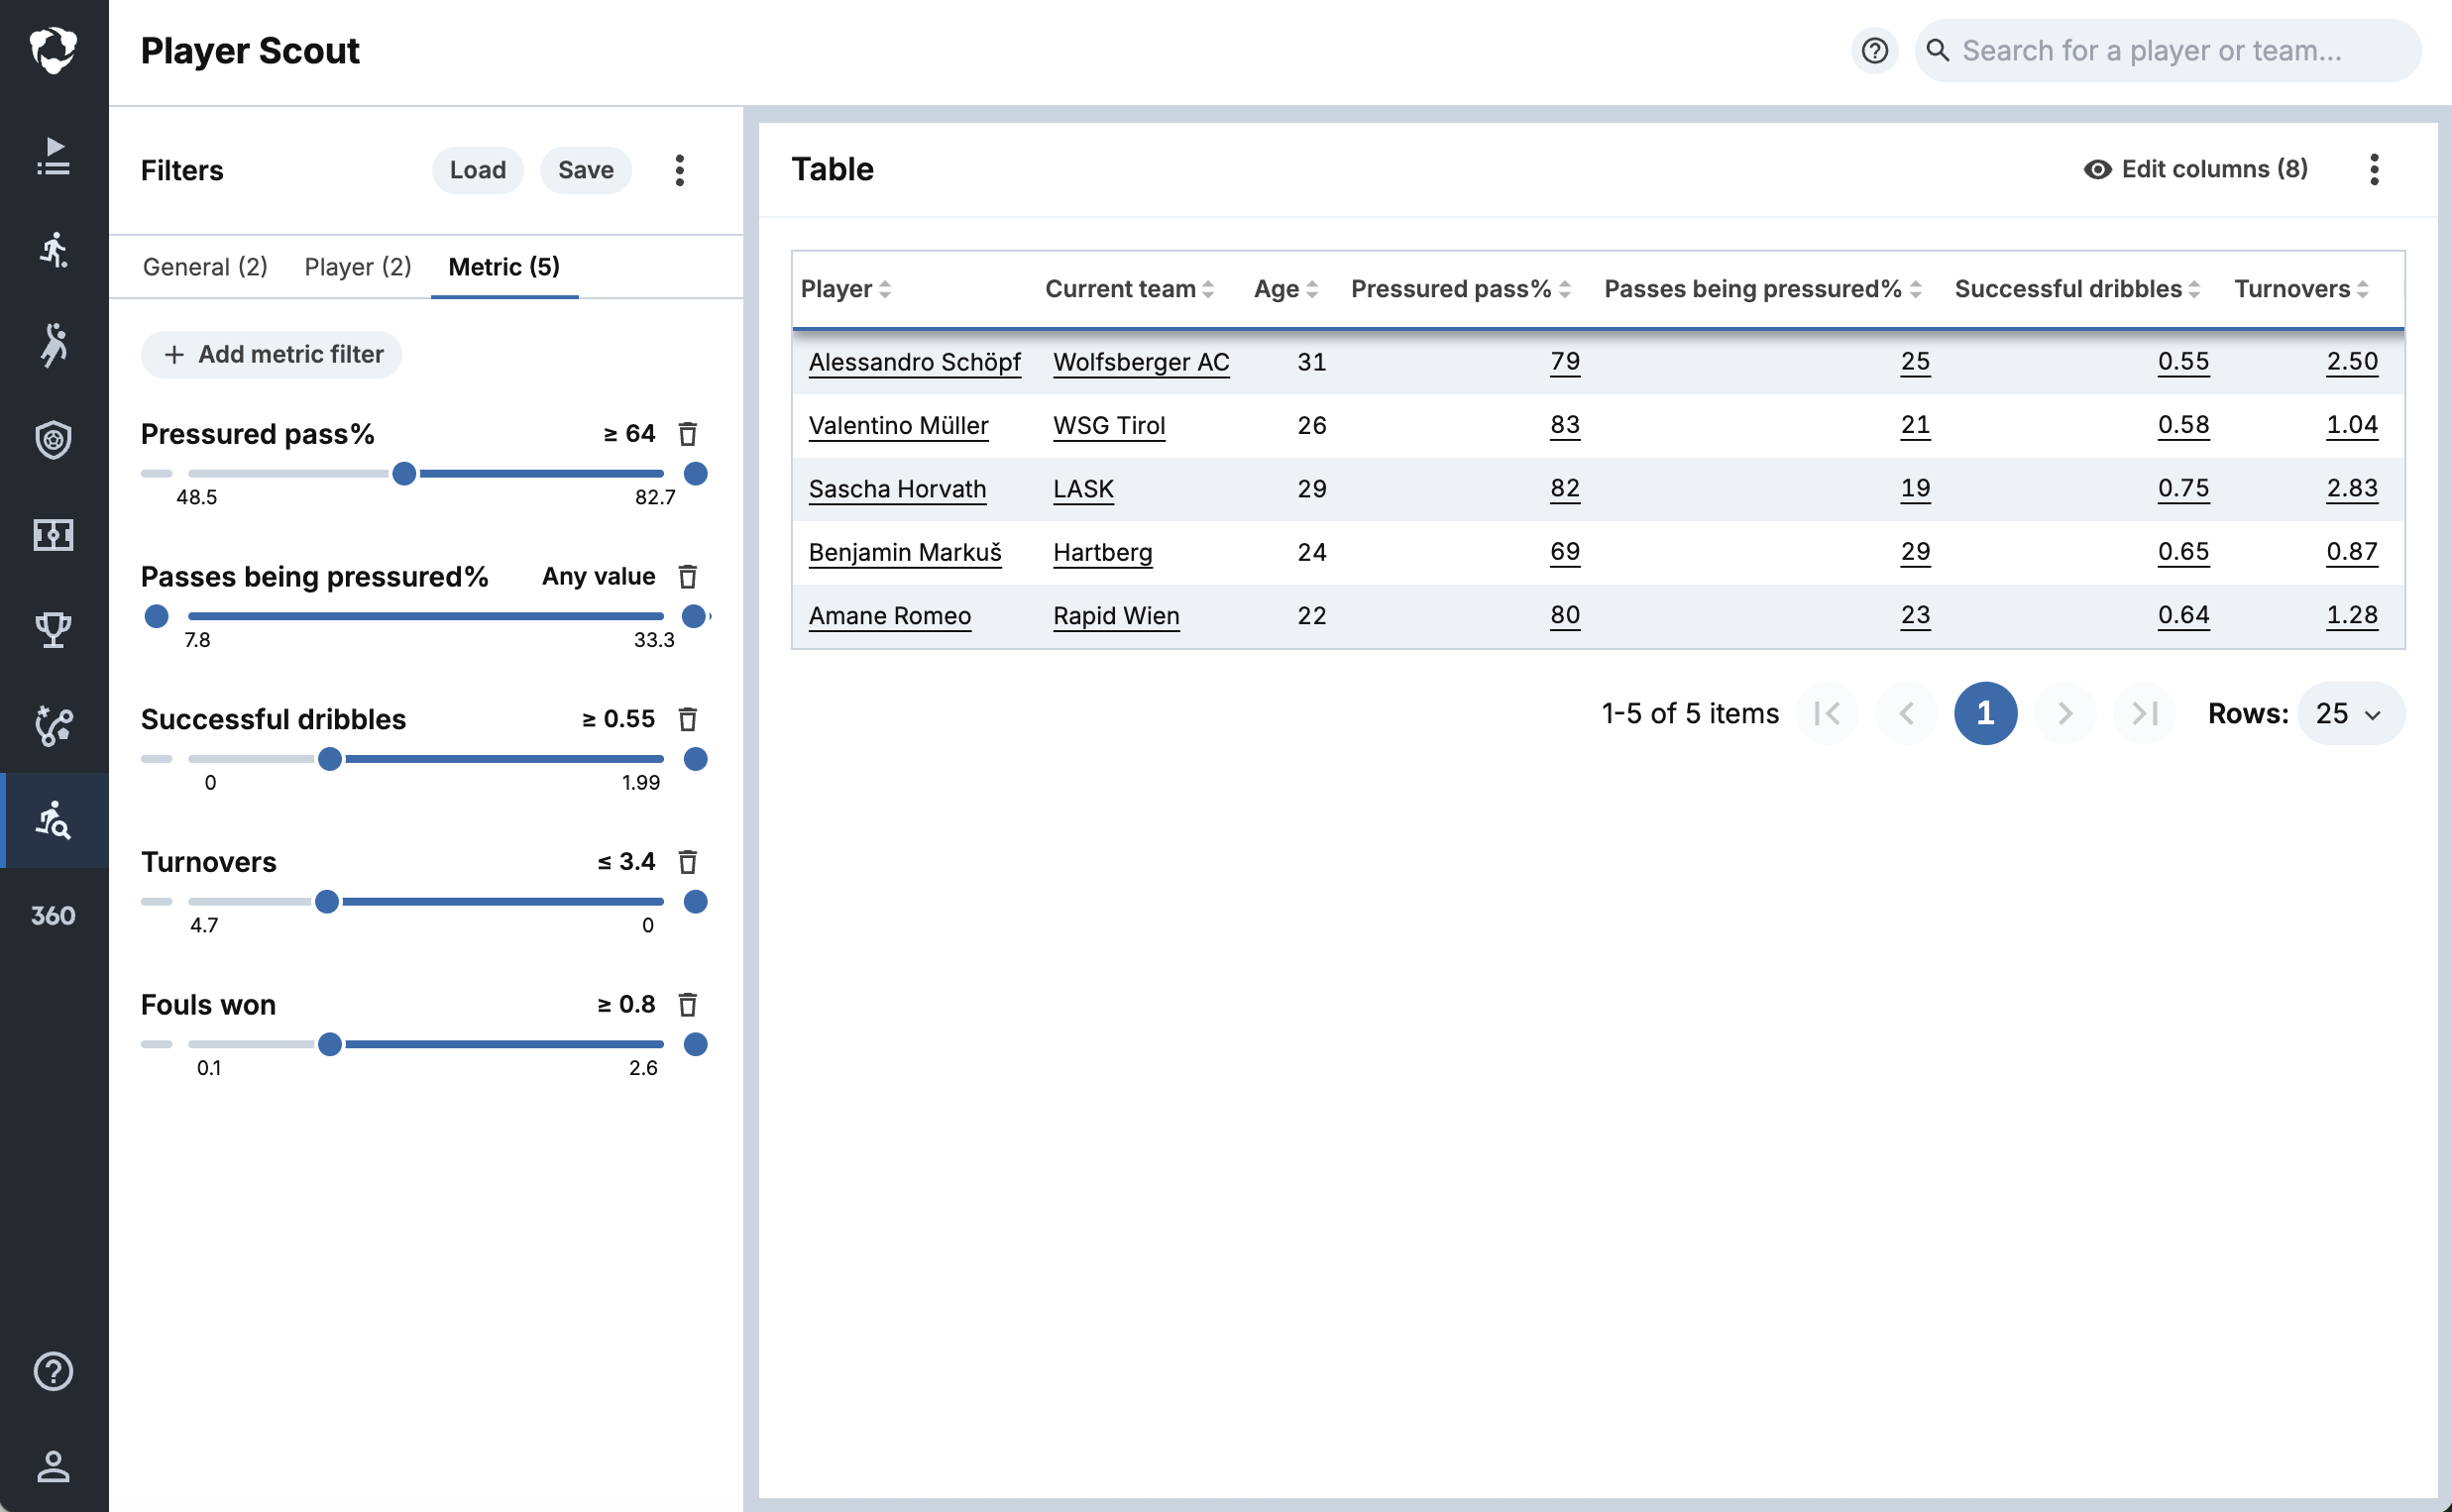The width and height of the screenshot is (2452, 1512).
Task: Open Rows per page dropdown showing 25
Action: point(2350,713)
